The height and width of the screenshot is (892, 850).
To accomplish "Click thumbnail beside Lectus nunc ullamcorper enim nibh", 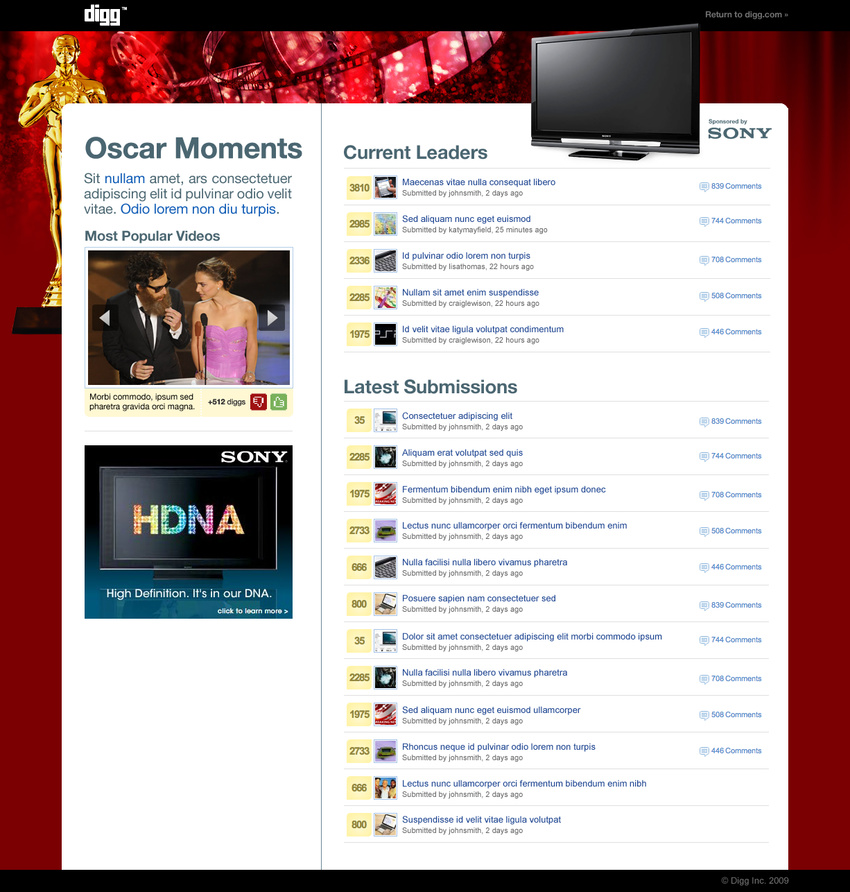I will tap(385, 788).
